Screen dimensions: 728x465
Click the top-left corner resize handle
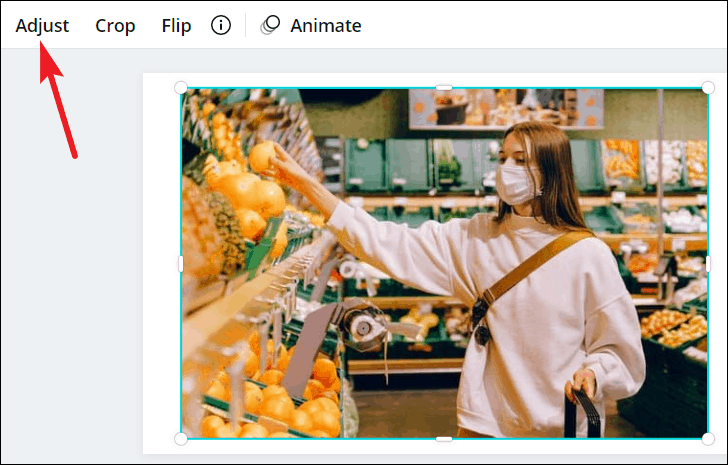pos(181,87)
